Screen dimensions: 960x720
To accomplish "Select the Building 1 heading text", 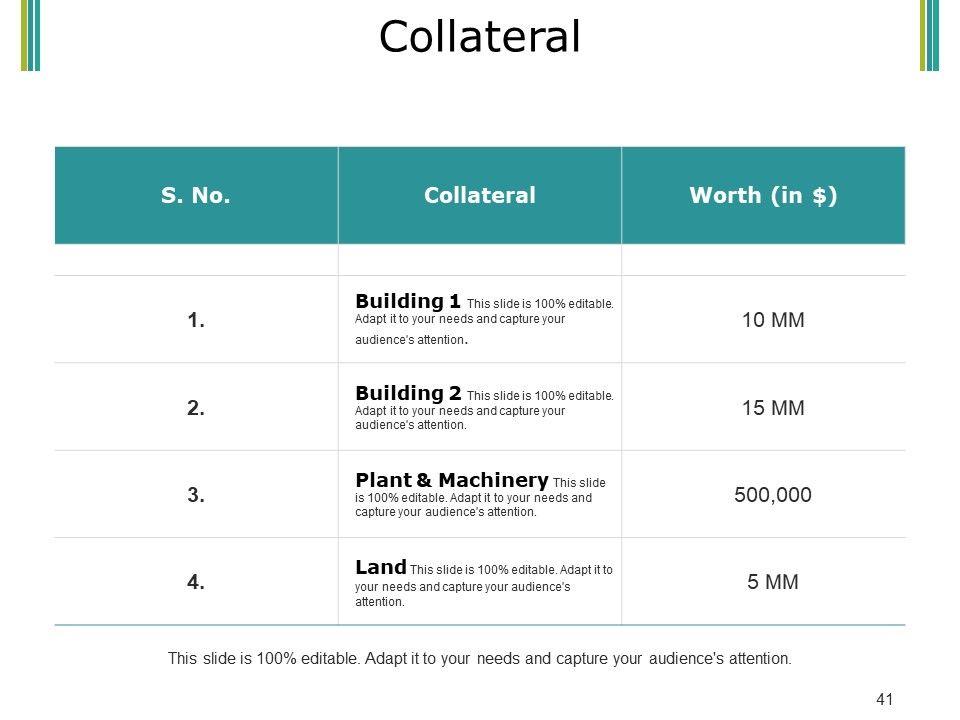I will pyautogui.click(x=408, y=302).
